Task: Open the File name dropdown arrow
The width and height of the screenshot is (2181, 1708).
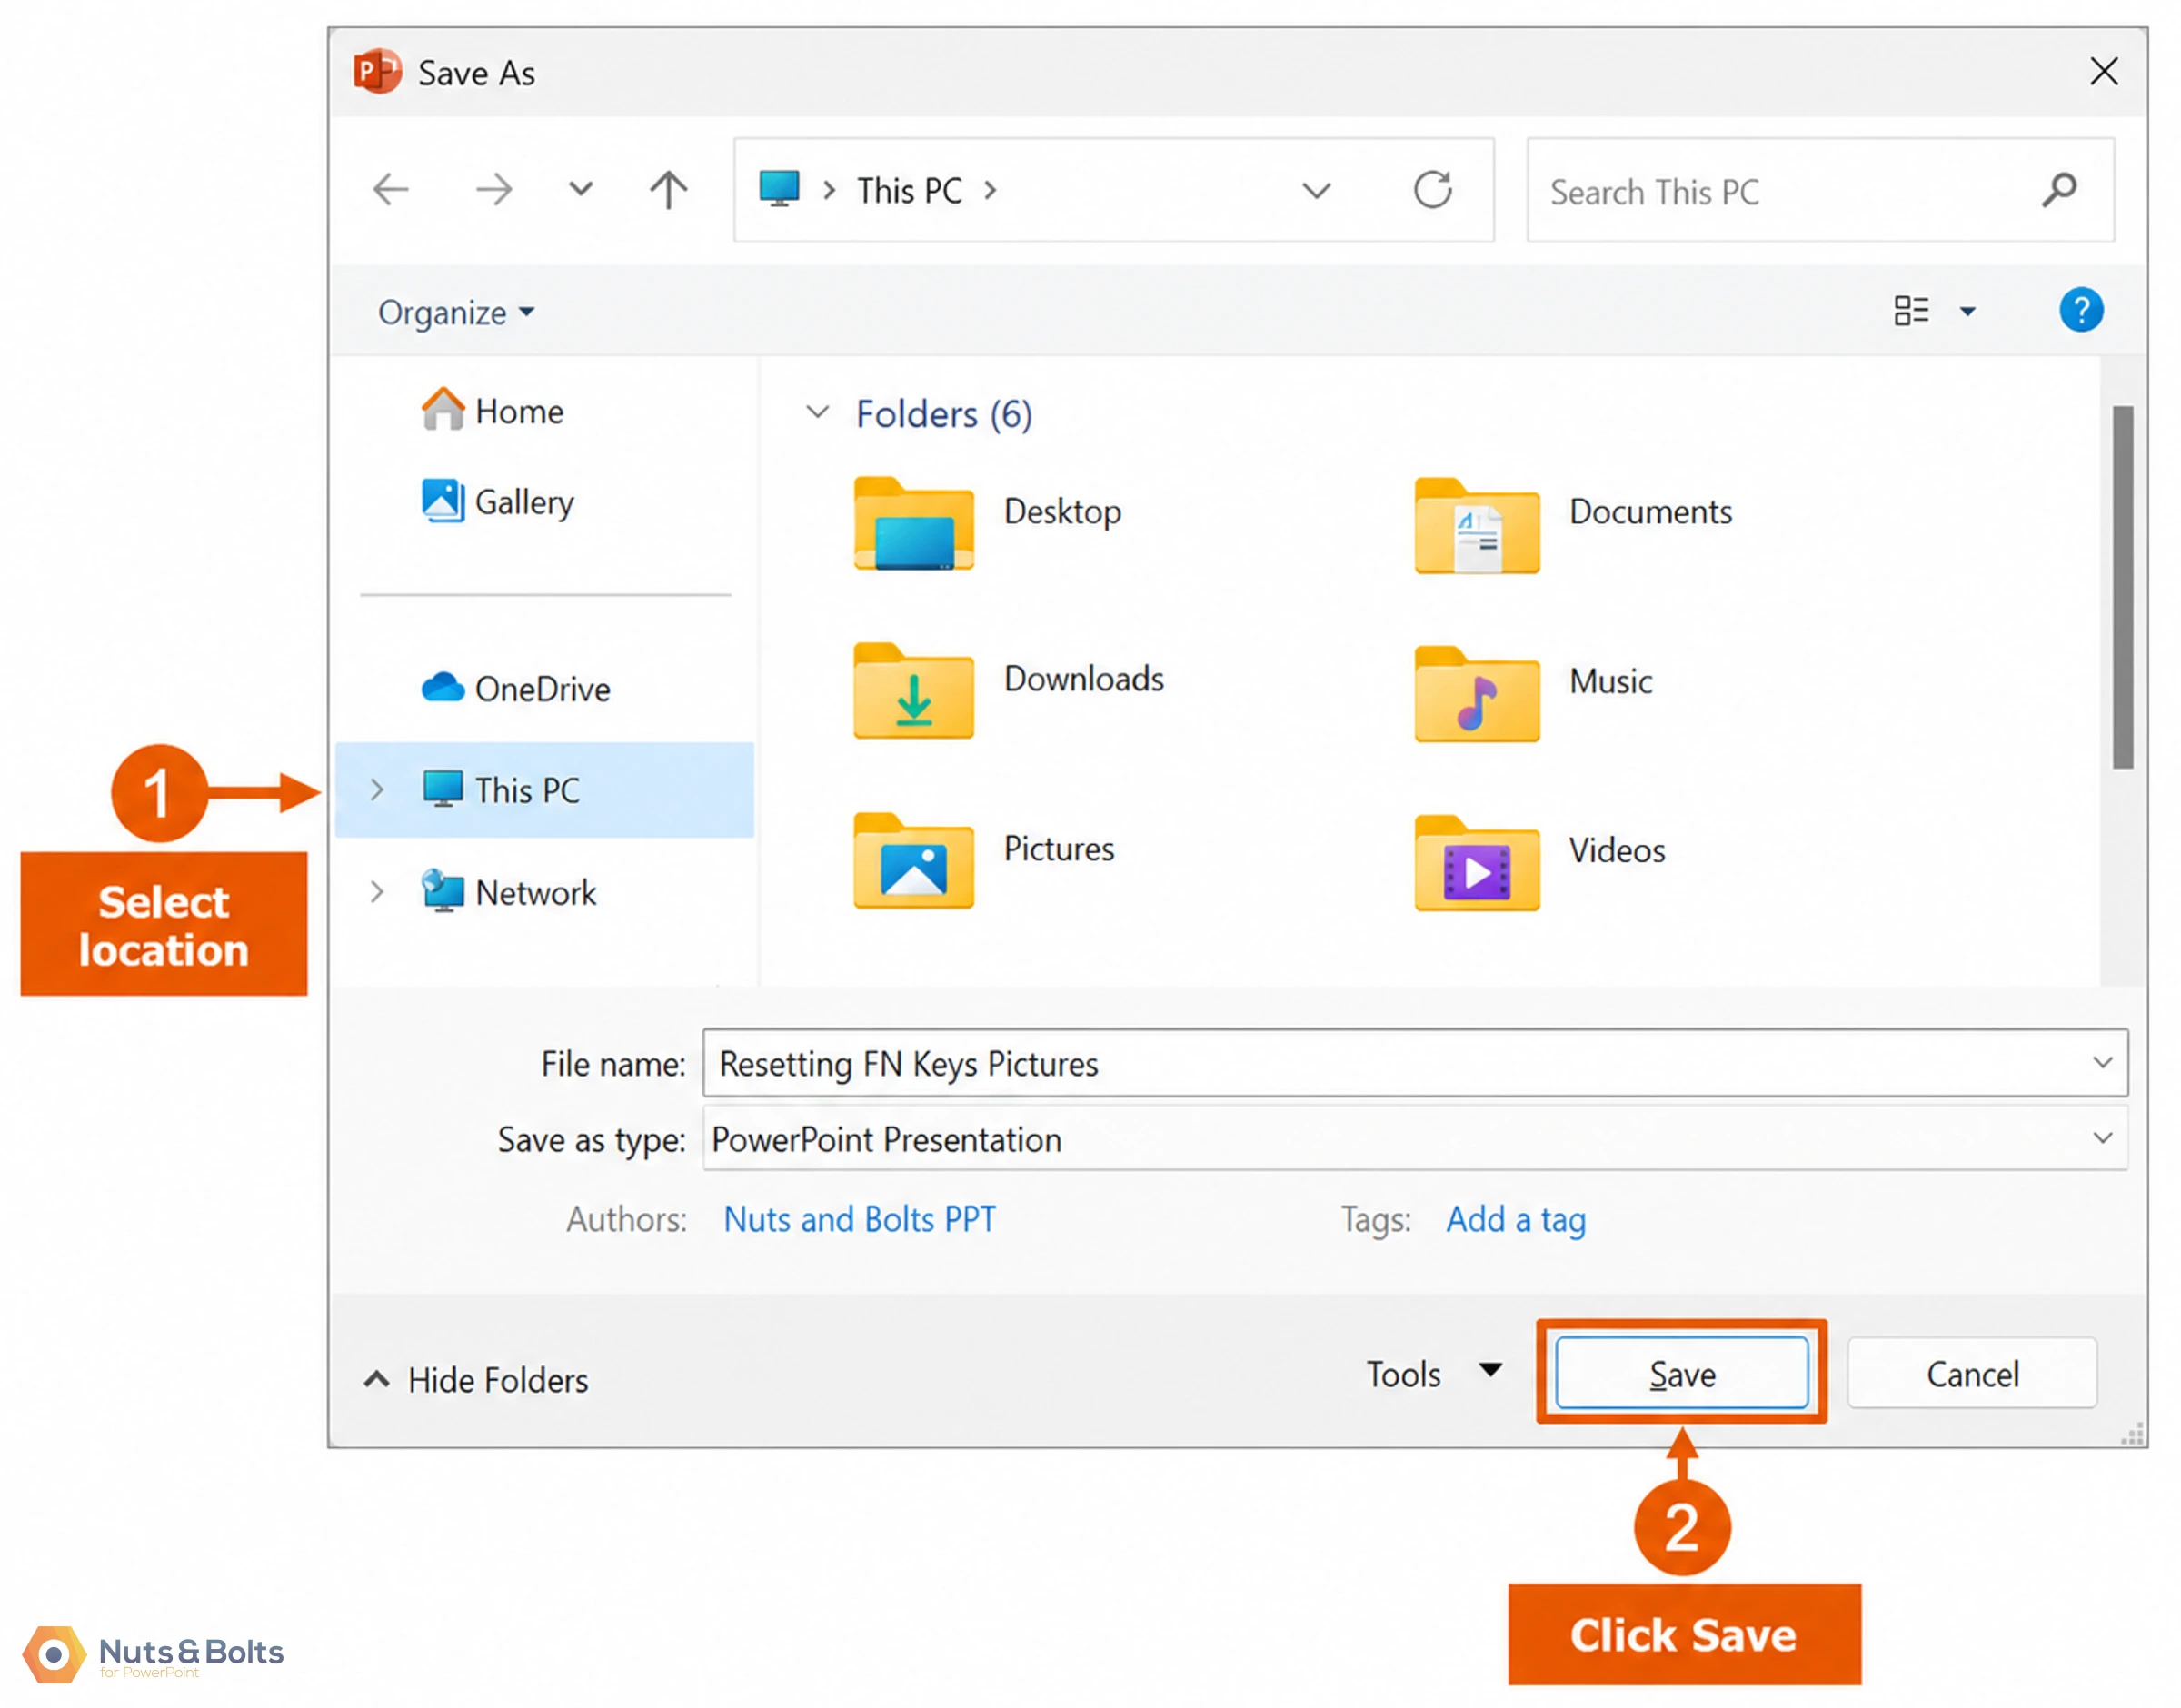Action: tap(2102, 1062)
